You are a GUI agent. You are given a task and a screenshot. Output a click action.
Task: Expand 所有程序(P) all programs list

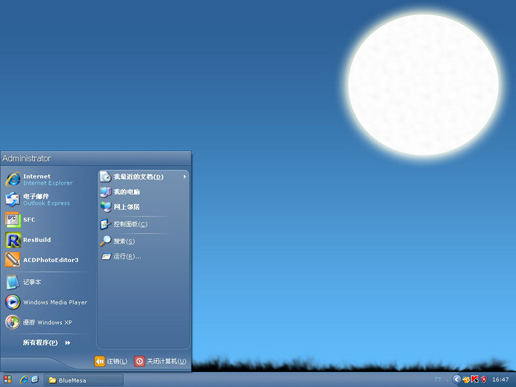47,343
